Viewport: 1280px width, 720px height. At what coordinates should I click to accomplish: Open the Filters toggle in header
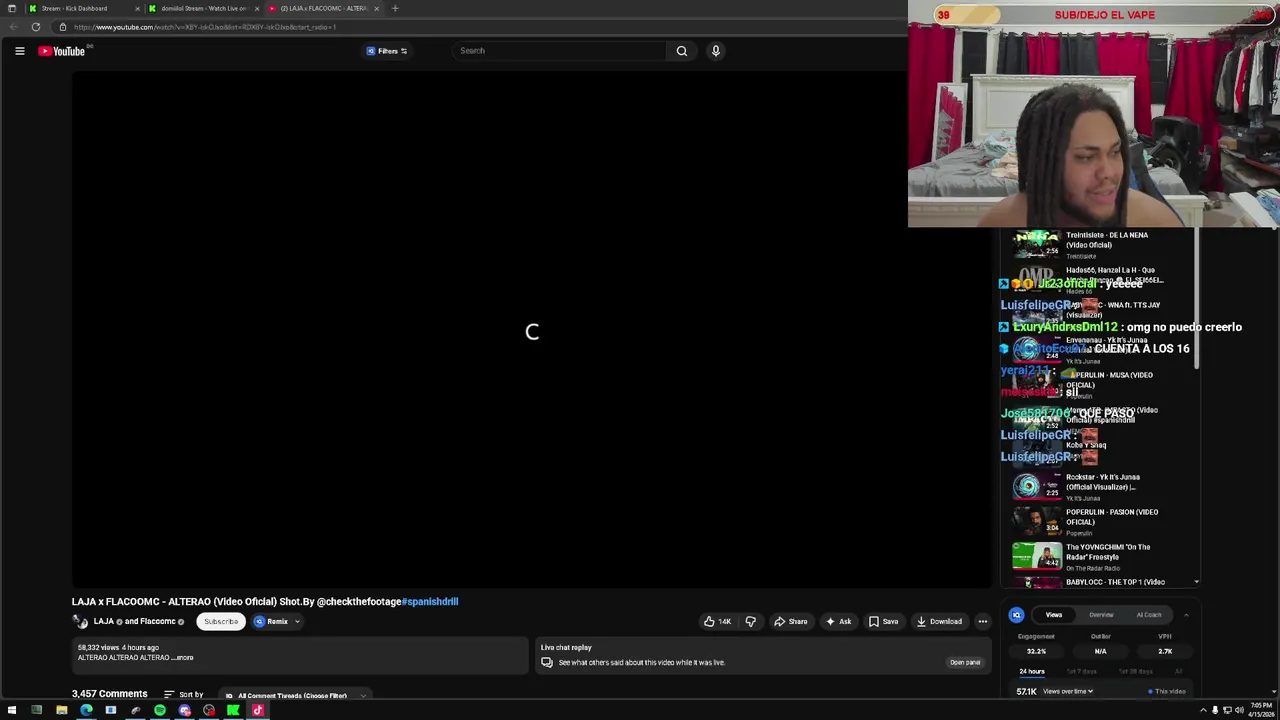pos(386,51)
